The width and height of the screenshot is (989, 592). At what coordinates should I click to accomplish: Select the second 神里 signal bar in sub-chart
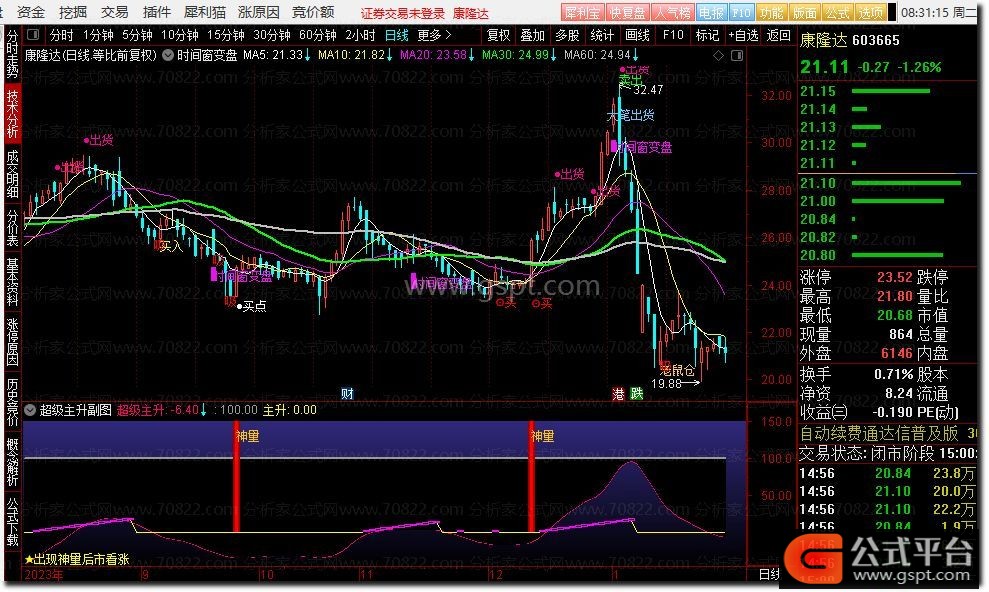(531, 477)
